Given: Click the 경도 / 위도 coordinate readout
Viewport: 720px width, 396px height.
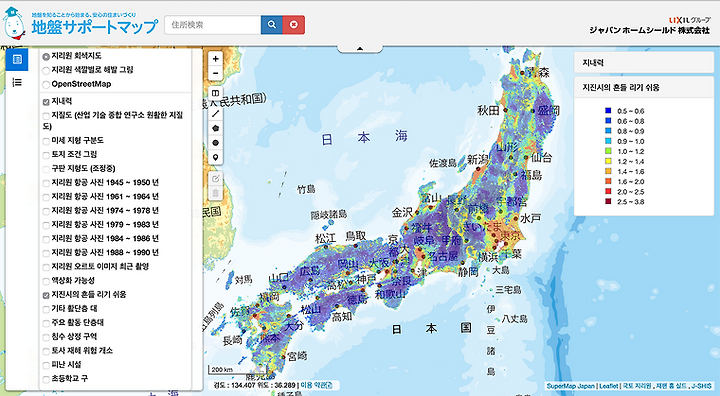Looking at the screenshot, I should pos(255,385).
